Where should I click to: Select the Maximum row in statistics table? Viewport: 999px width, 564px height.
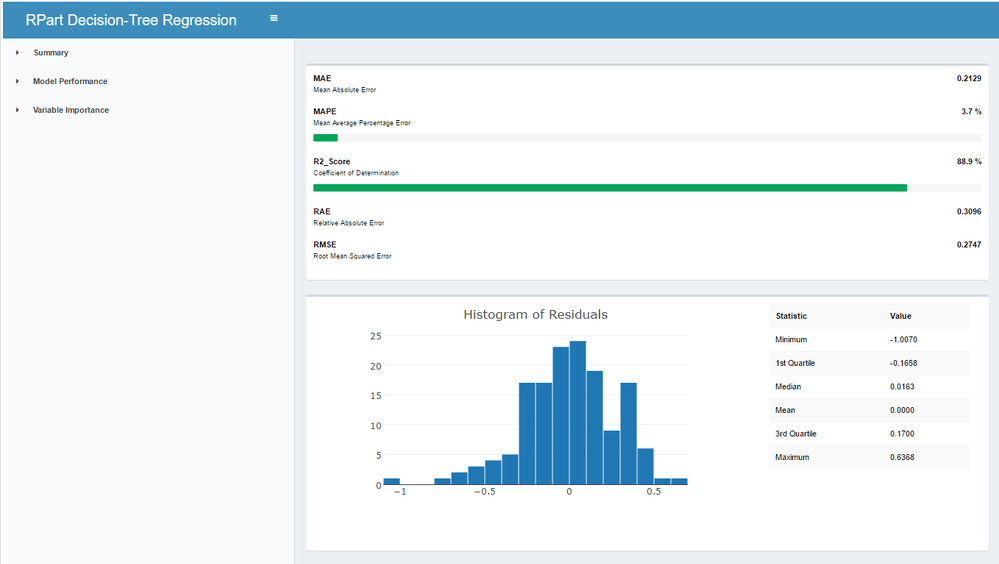[x=869, y=458]
